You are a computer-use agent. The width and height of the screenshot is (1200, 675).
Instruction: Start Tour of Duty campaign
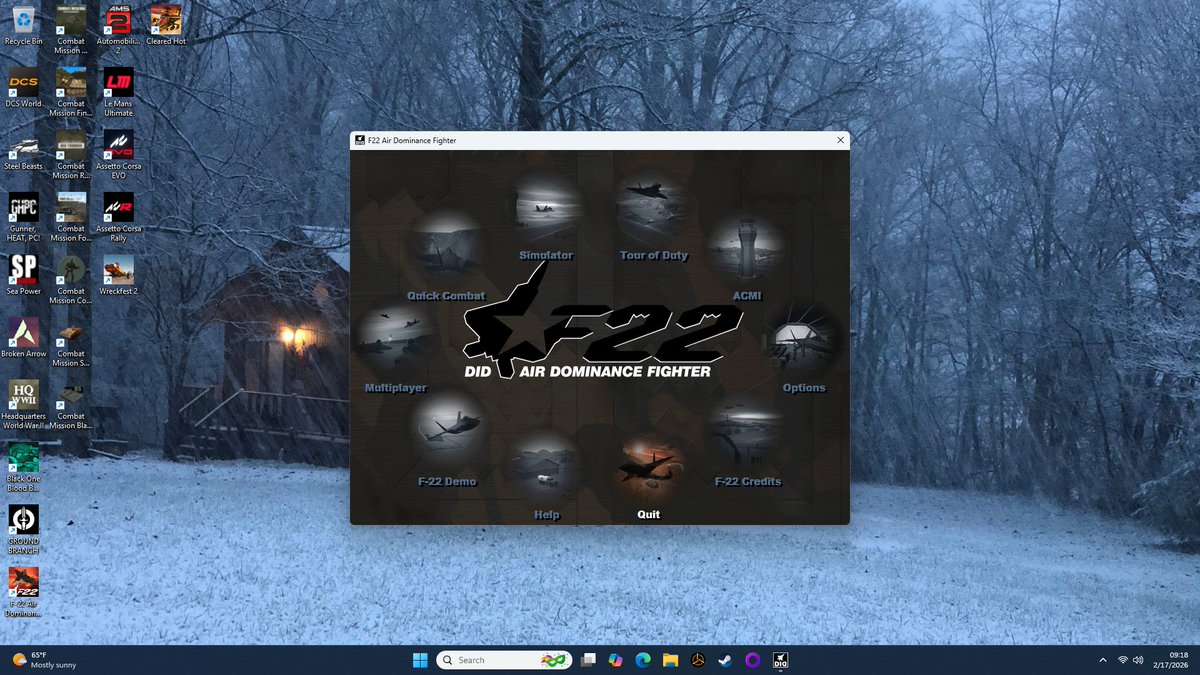pos(653,217)
